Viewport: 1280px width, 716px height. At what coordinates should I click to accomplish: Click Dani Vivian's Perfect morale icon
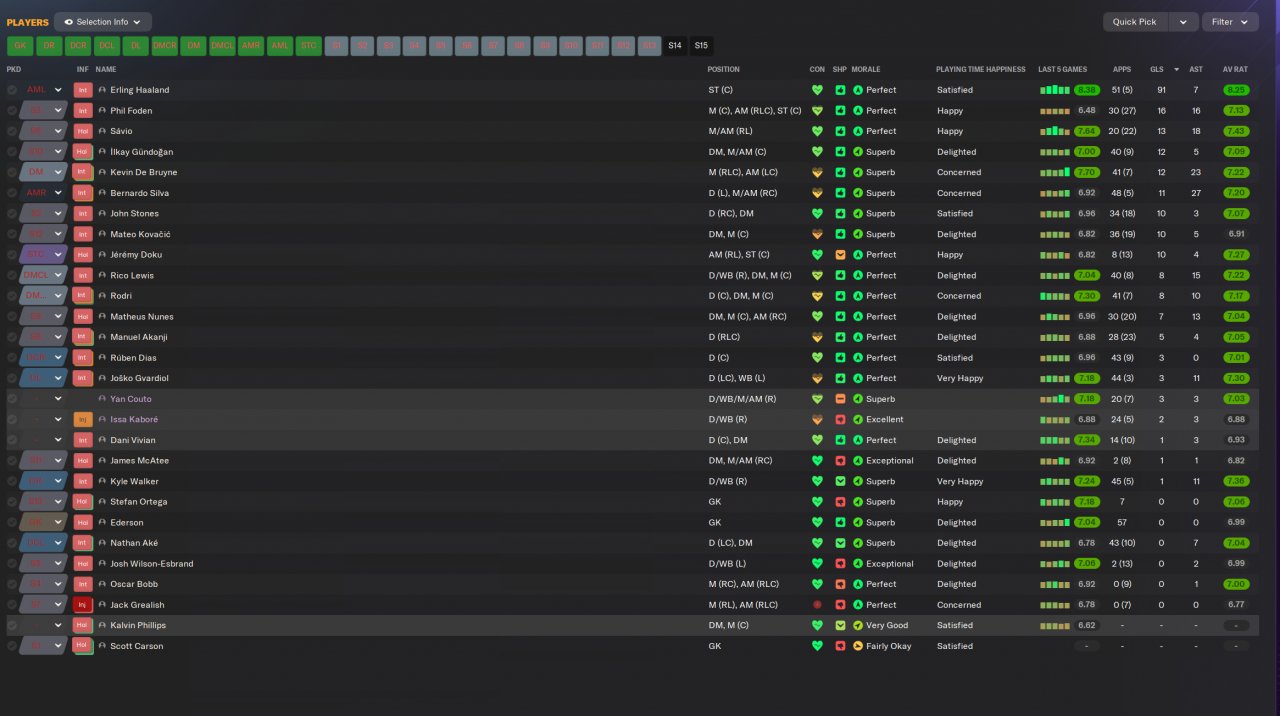coord(858,440)
